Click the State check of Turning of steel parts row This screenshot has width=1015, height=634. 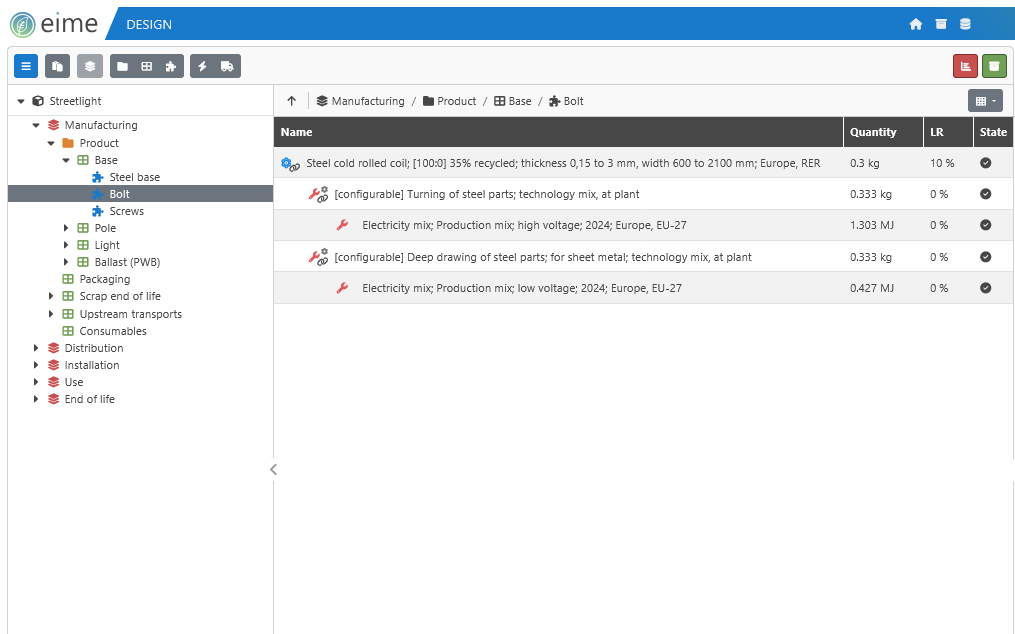point(985,194)
